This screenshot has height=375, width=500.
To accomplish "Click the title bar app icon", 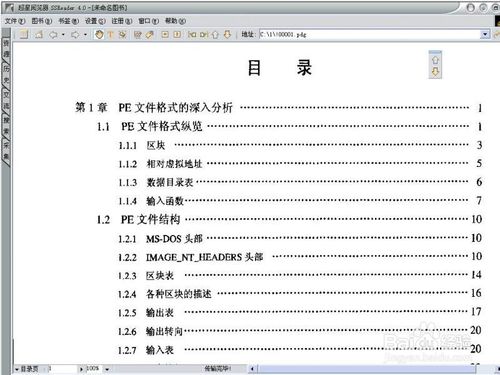I will coord(9,7).
